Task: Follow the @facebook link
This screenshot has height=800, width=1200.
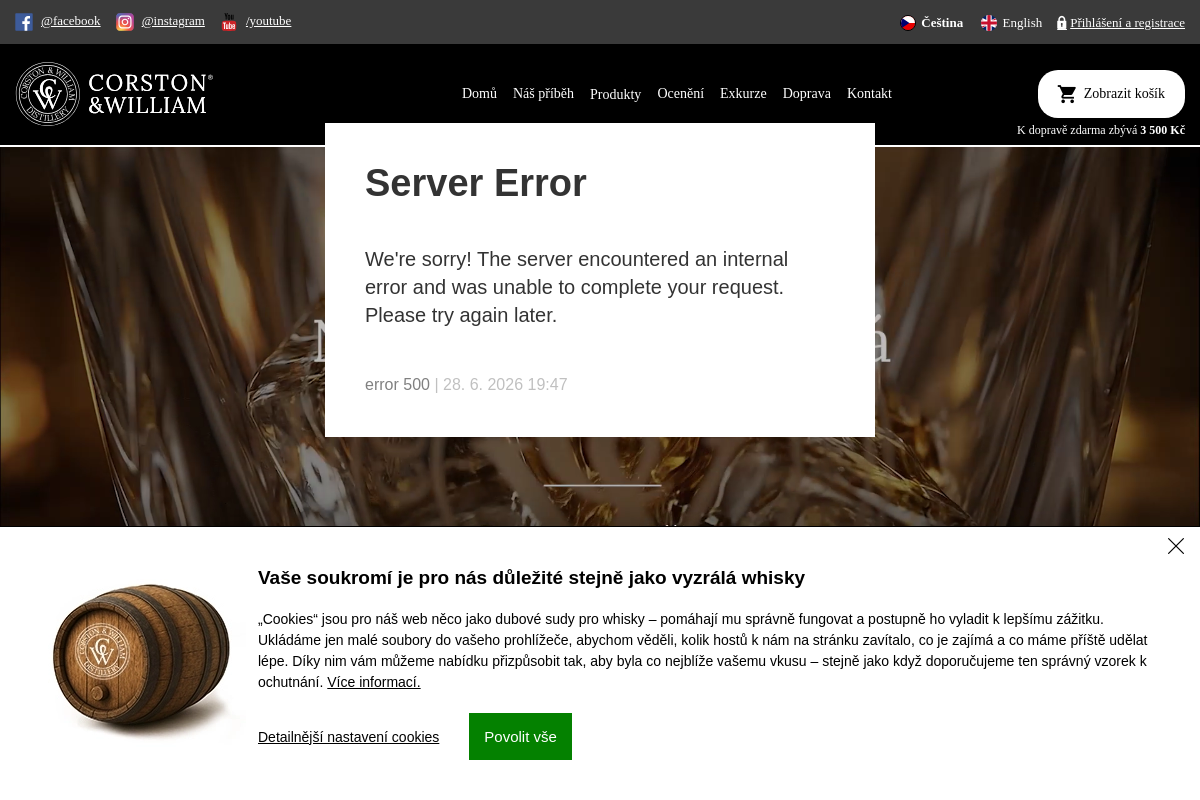Action: [70, 21]
